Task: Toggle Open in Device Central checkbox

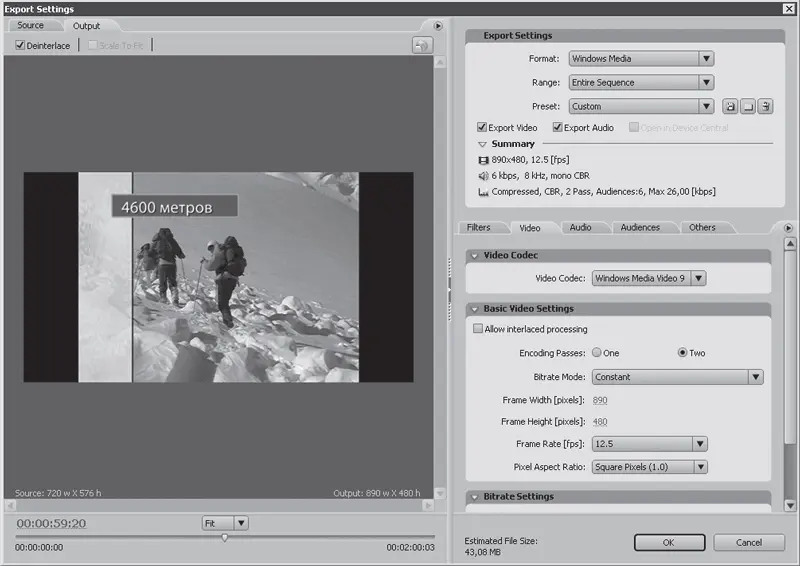Action: tap(634, 127)
